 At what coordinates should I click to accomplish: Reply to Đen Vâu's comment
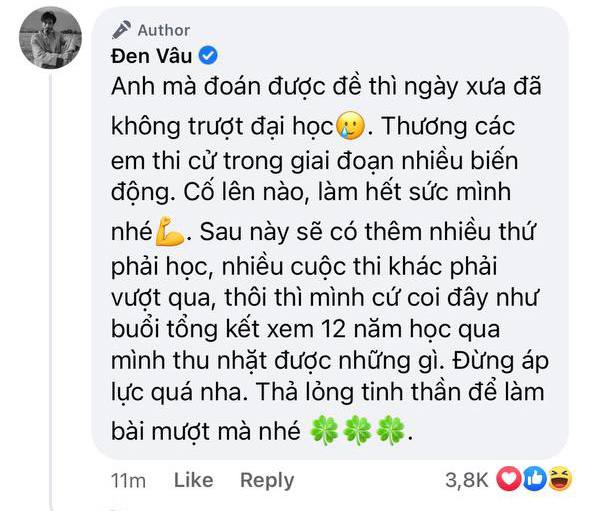coord(267,480)
